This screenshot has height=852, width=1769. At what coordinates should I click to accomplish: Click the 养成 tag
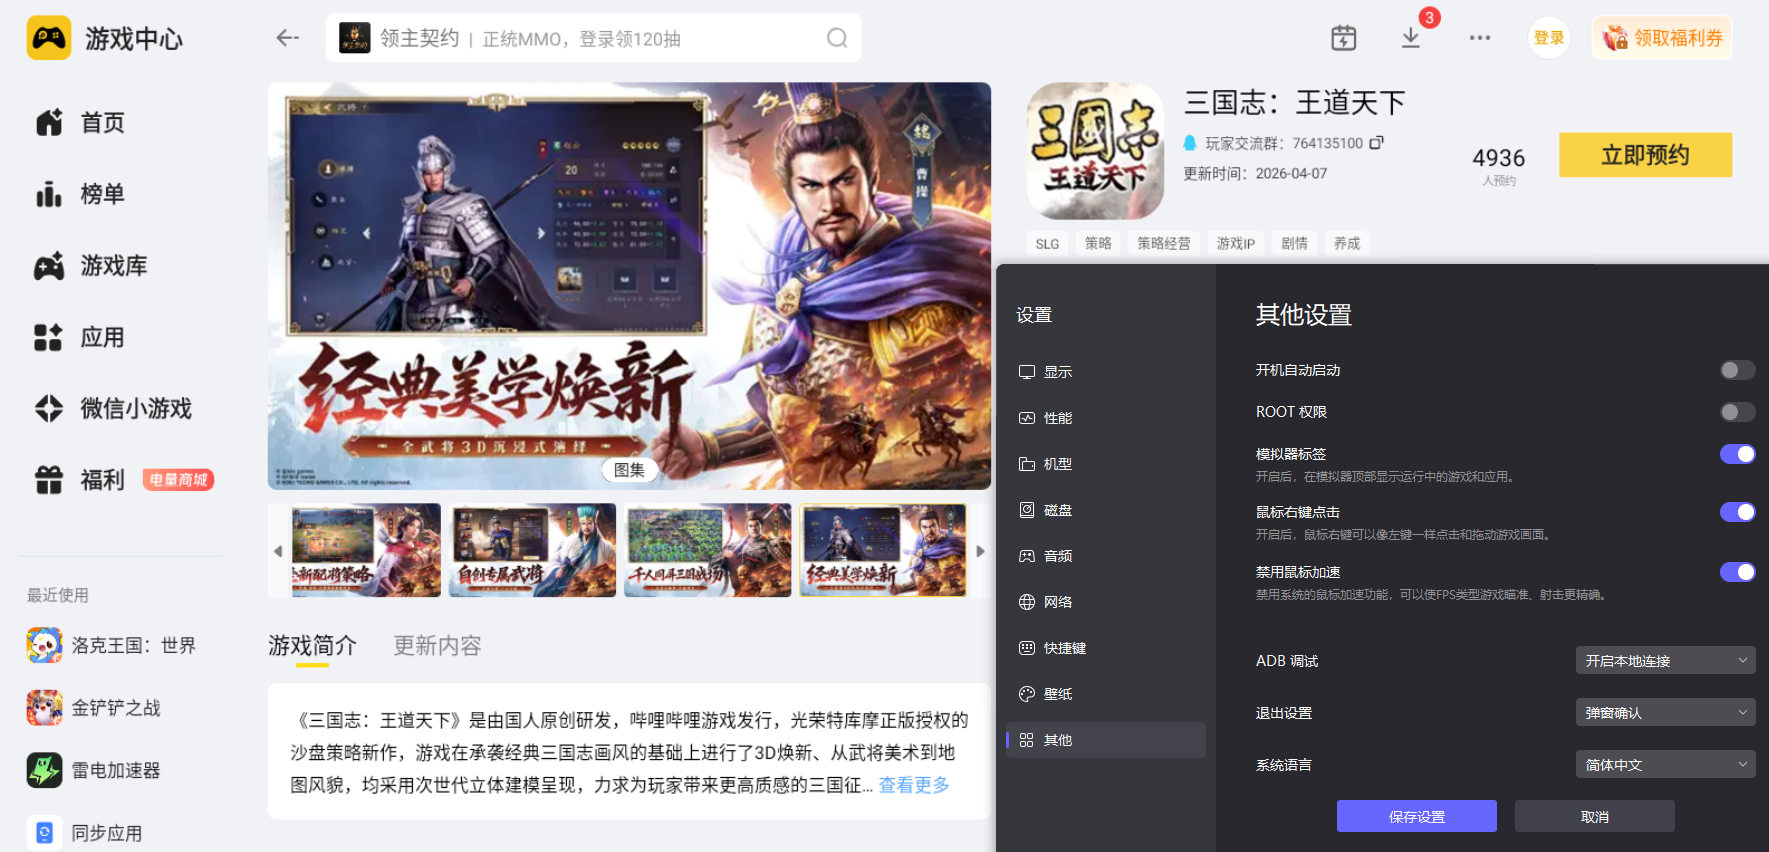(x=1346, y=244)
